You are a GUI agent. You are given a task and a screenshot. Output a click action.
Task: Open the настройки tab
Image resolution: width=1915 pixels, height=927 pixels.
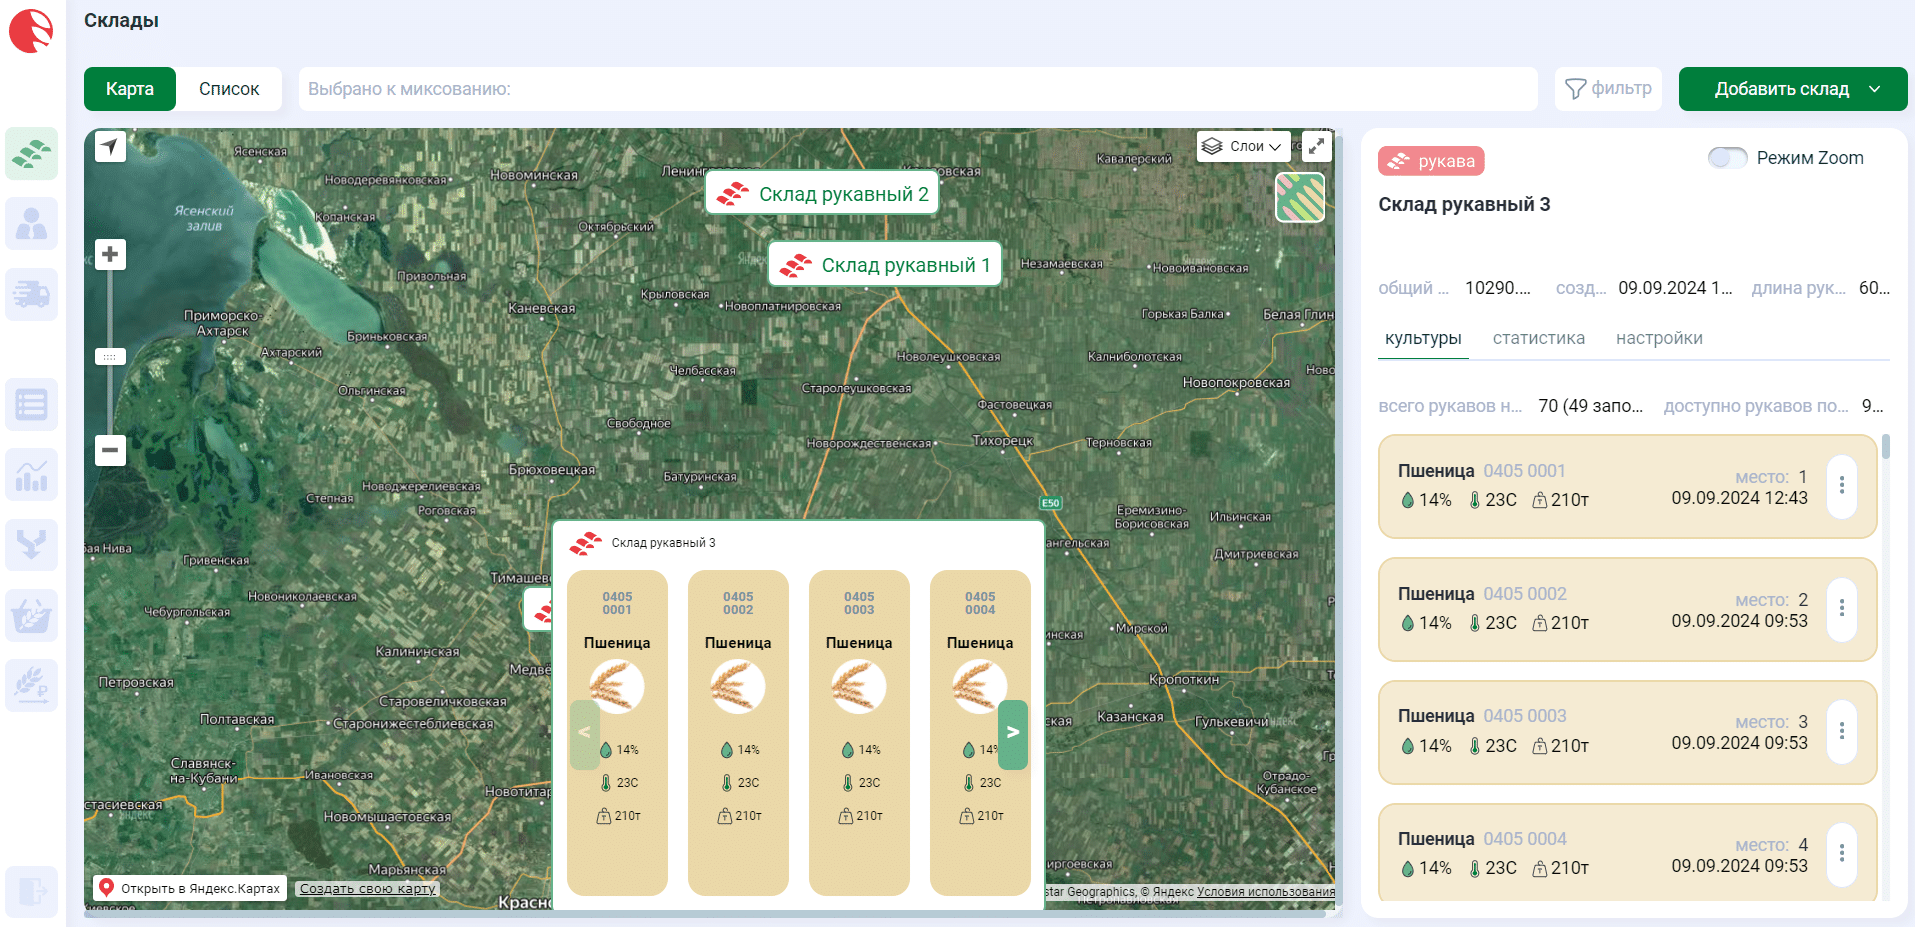tap(1659, 338)
